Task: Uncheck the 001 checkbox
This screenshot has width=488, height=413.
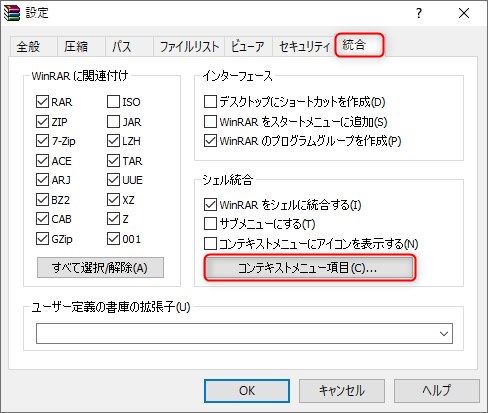Action: 113,239
